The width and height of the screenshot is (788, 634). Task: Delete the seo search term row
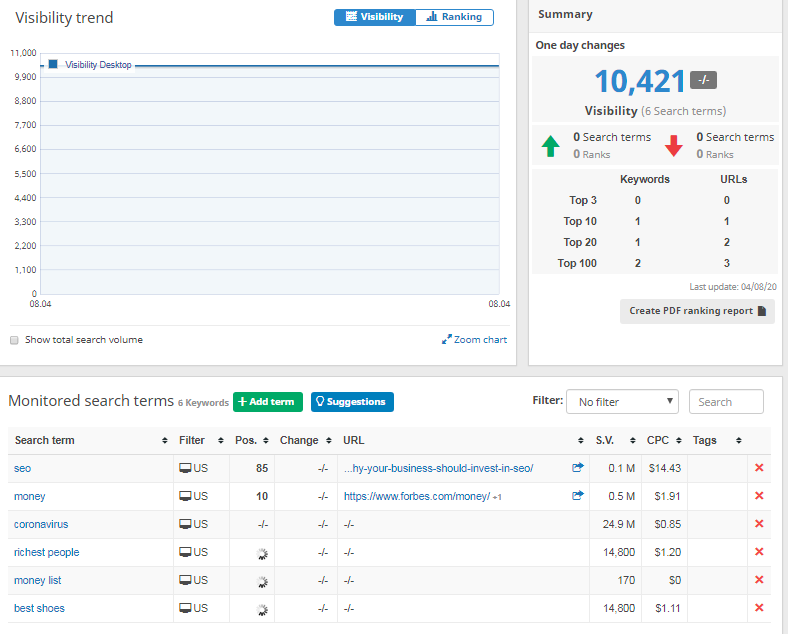[x=759, y=468]
